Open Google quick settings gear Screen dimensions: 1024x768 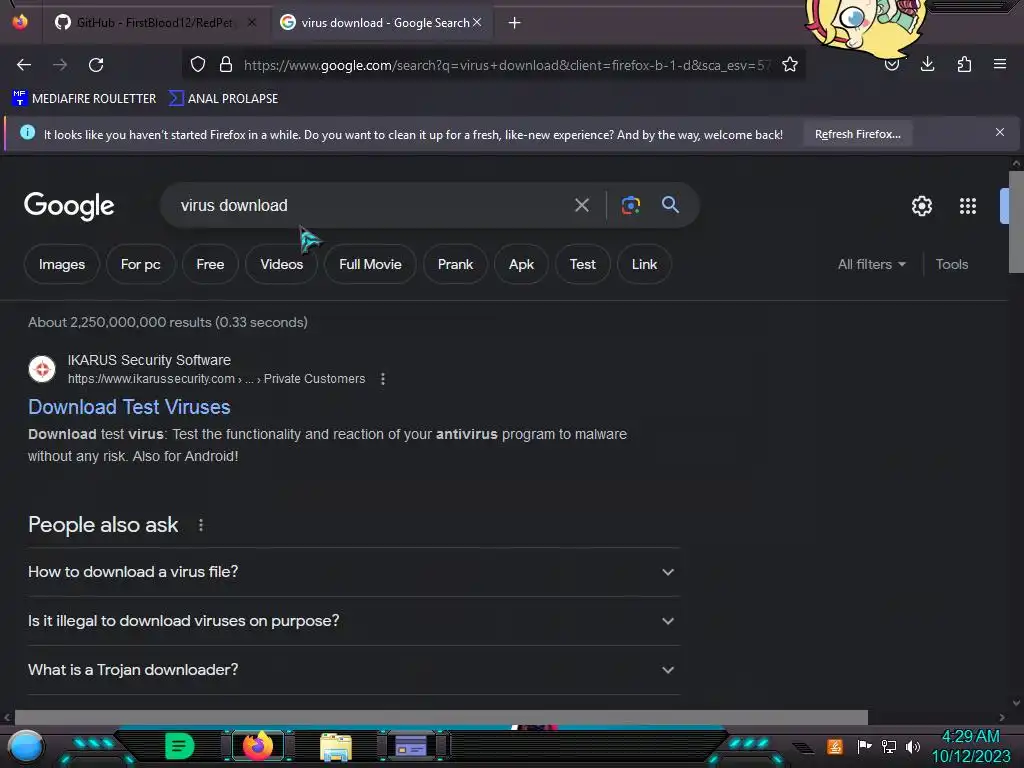click(921, 206)
